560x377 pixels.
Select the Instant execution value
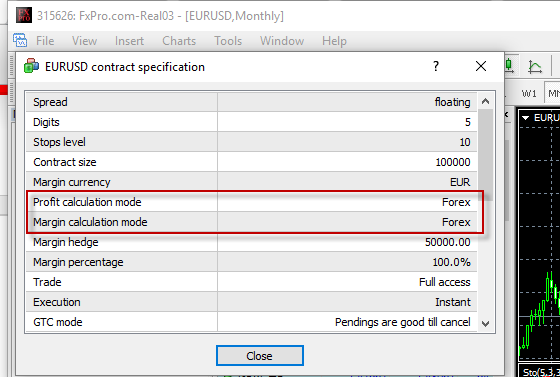(453, 302)
